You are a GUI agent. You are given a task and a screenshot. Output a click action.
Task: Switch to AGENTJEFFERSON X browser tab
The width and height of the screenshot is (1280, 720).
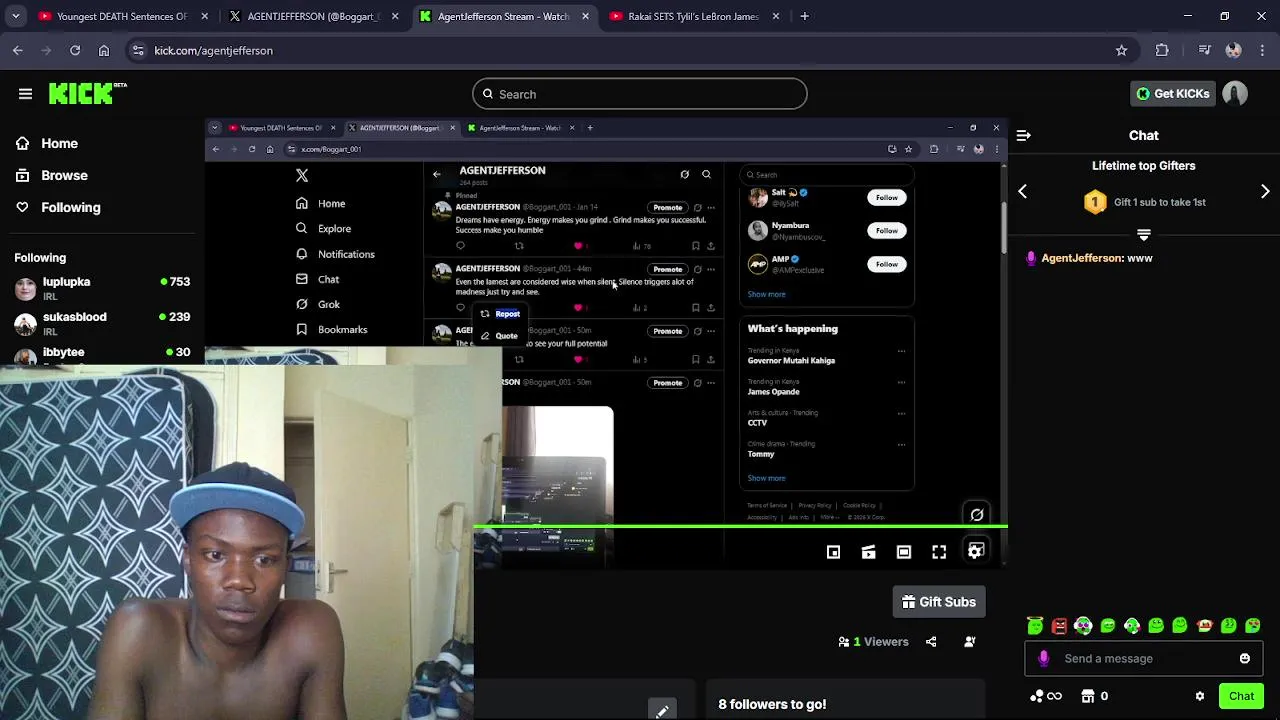tap(311, 16)
